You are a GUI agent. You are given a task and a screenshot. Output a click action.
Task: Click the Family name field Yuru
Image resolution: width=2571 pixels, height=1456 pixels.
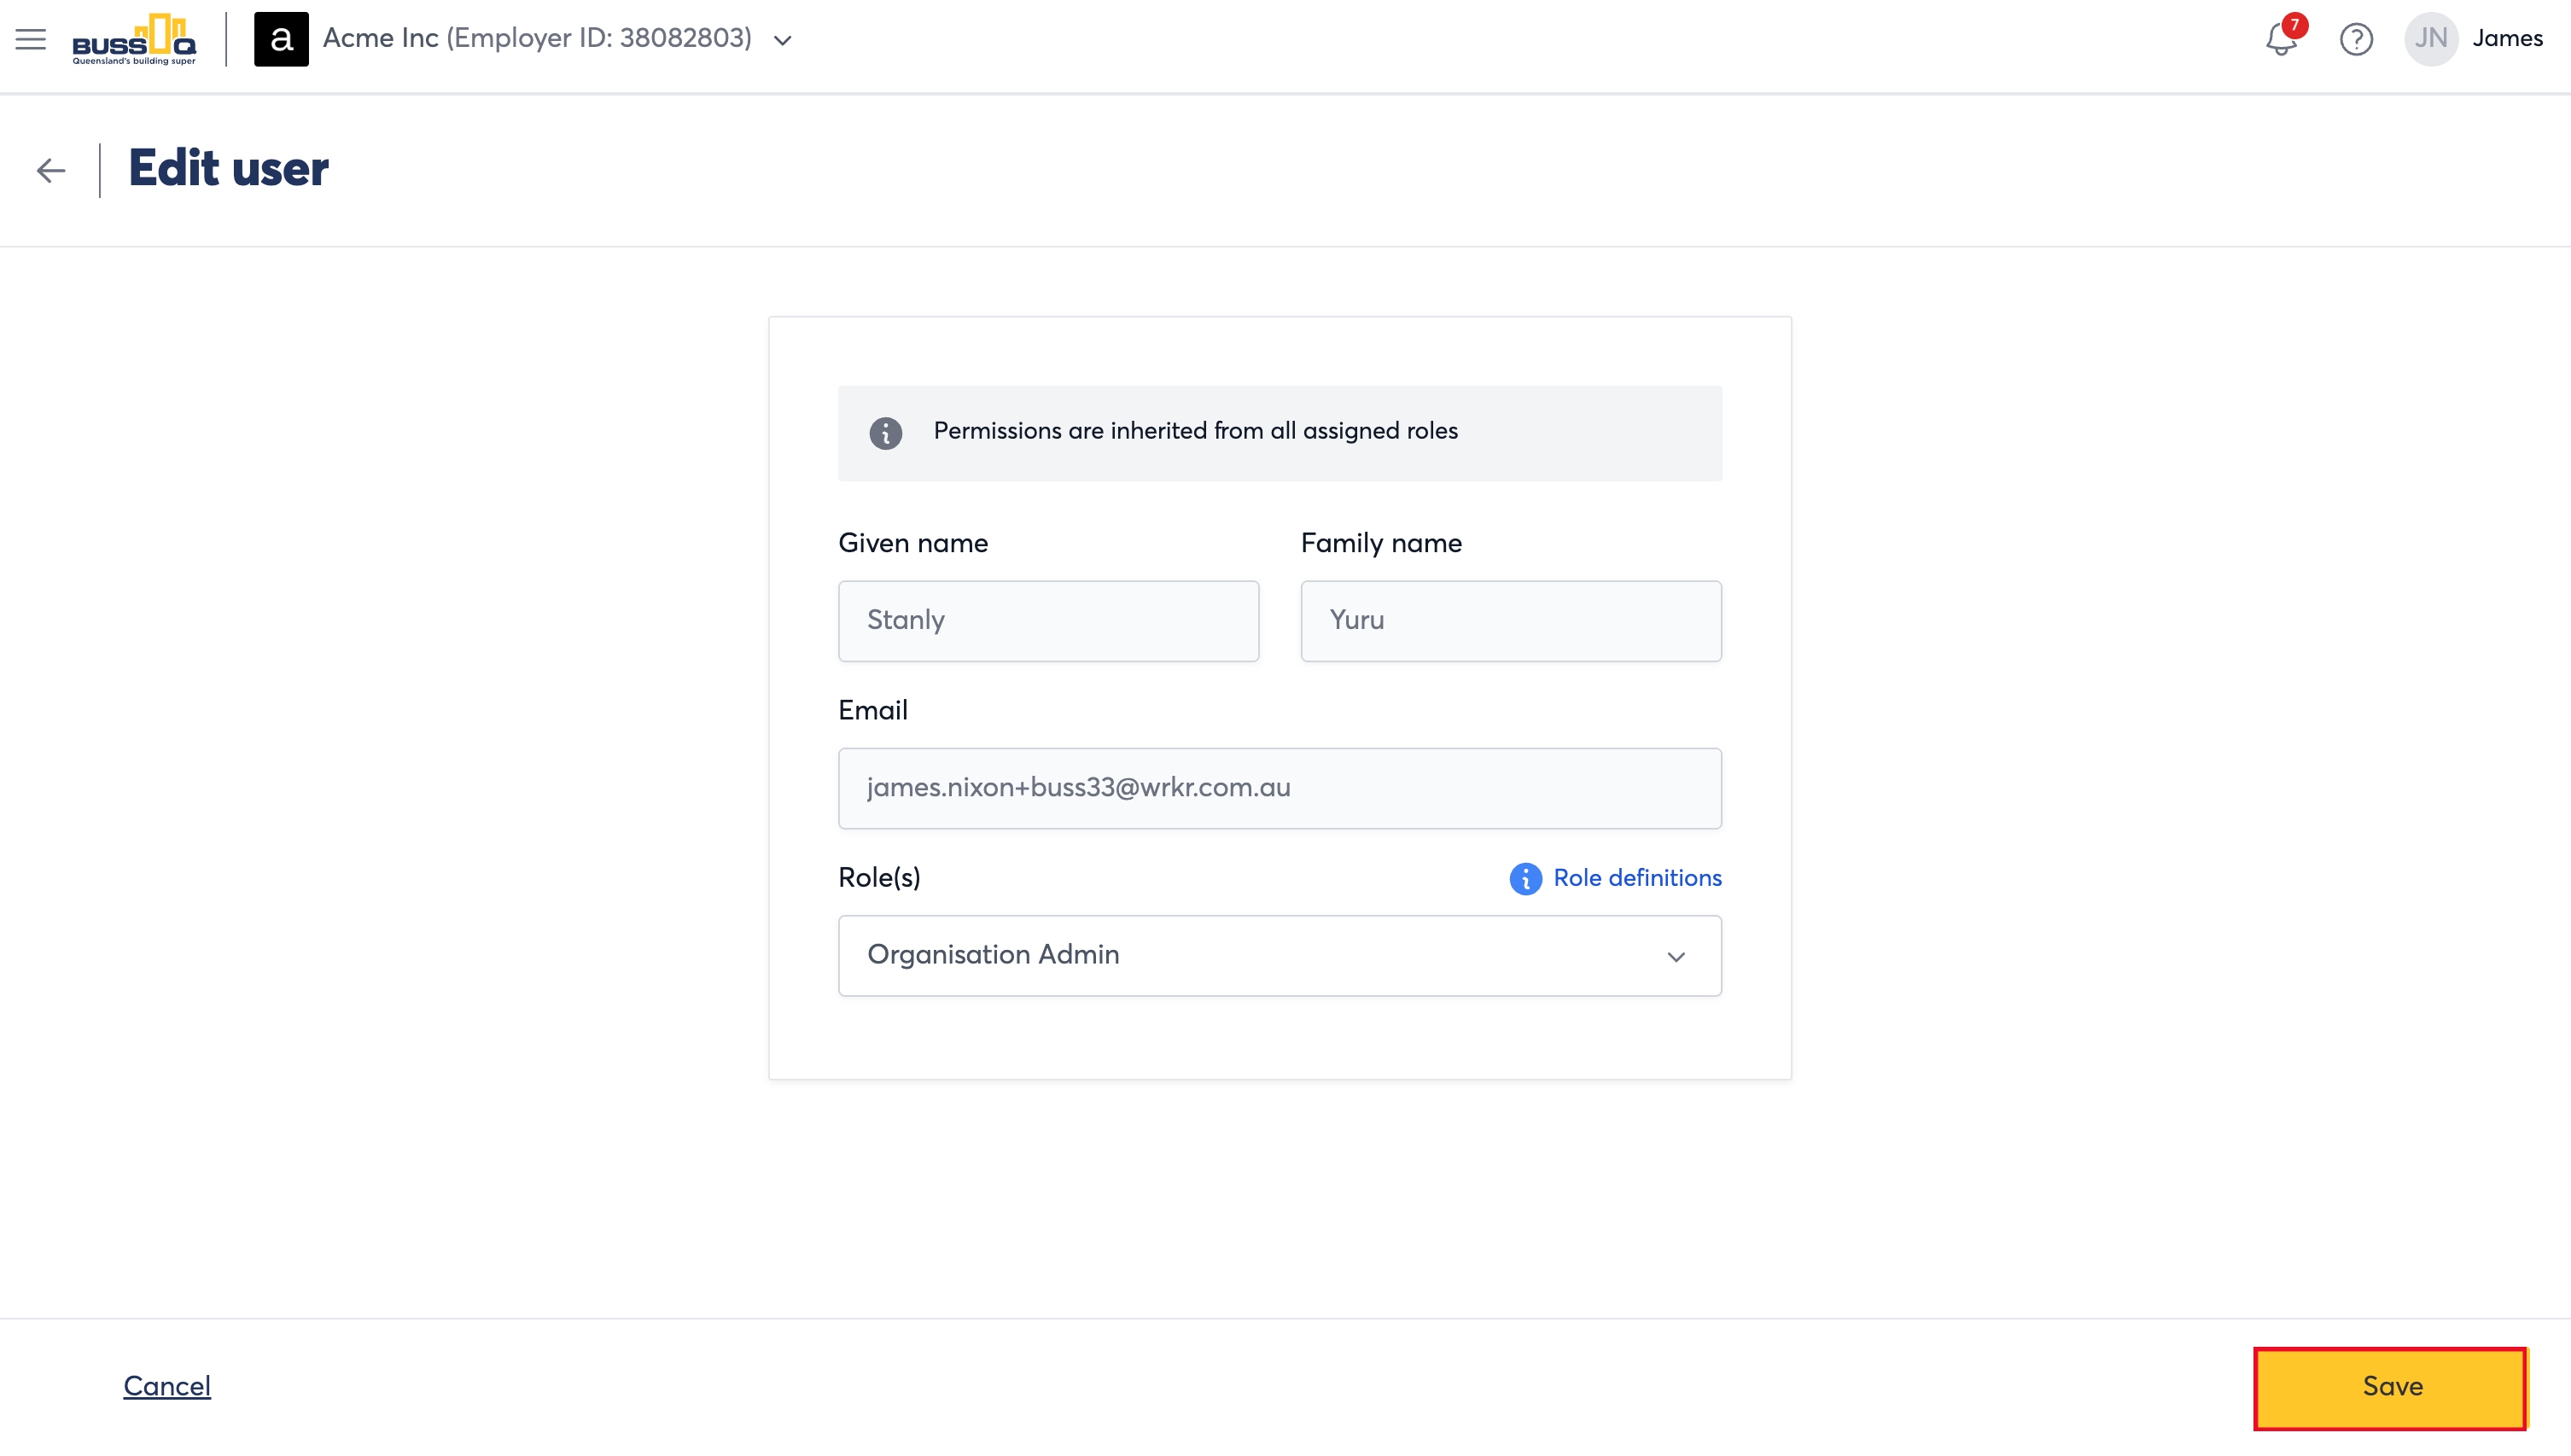click(x=1510, y=620)
